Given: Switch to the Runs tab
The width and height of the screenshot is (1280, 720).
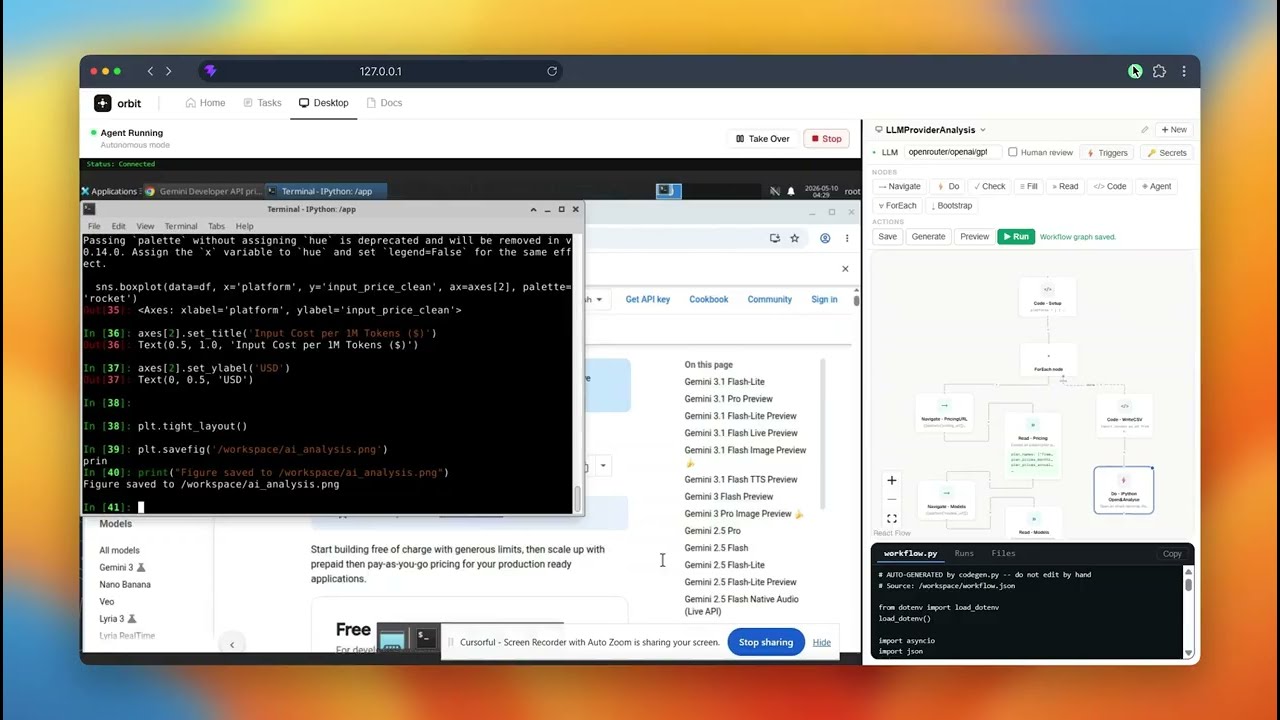Looking at the screenshot, I should pyautogui.click(x=964, y=553).
